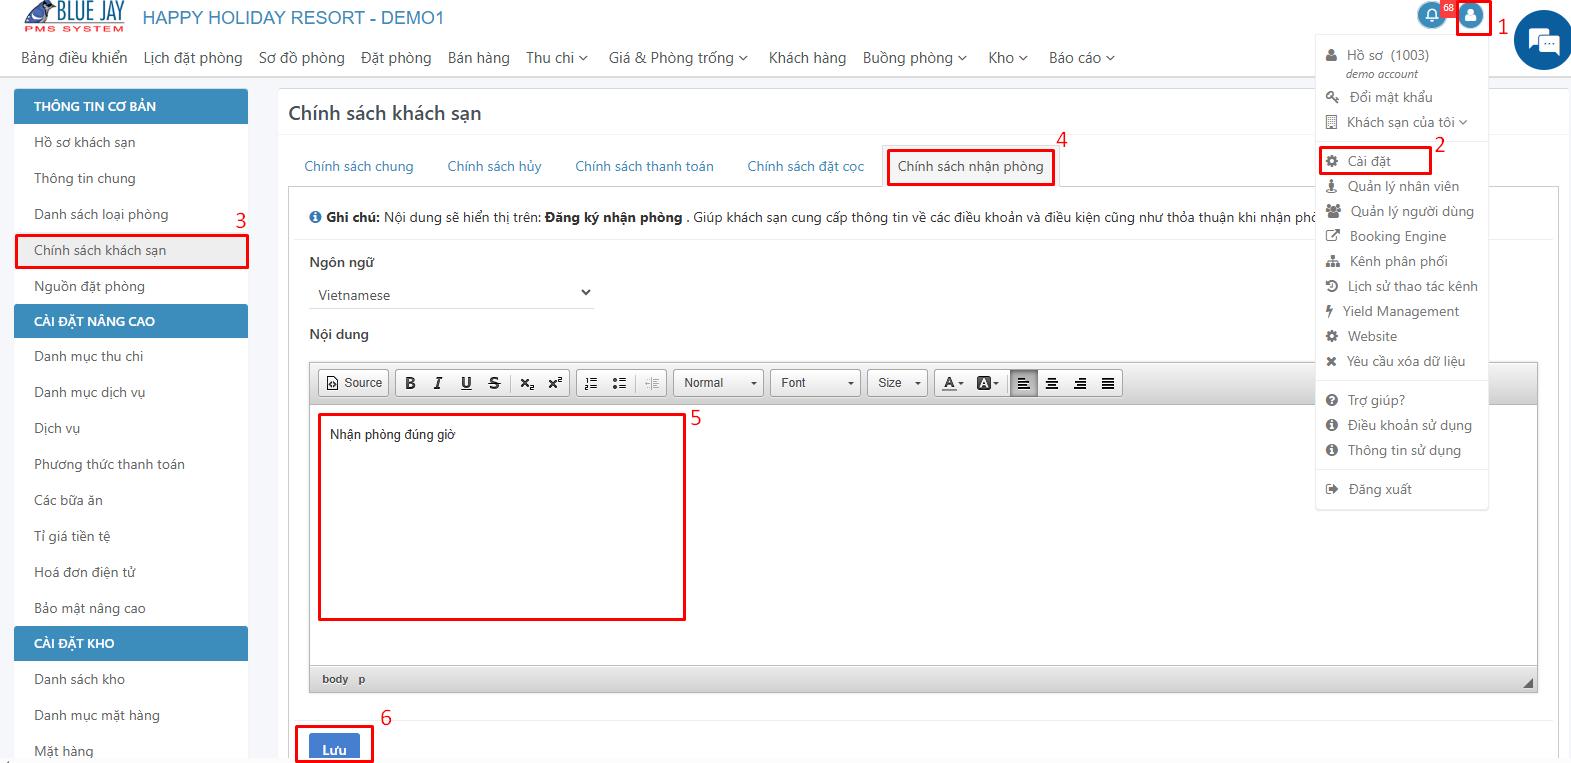Select the body element in editor path
This screenshot has width=1571, height=763.
tap(335, 679)
